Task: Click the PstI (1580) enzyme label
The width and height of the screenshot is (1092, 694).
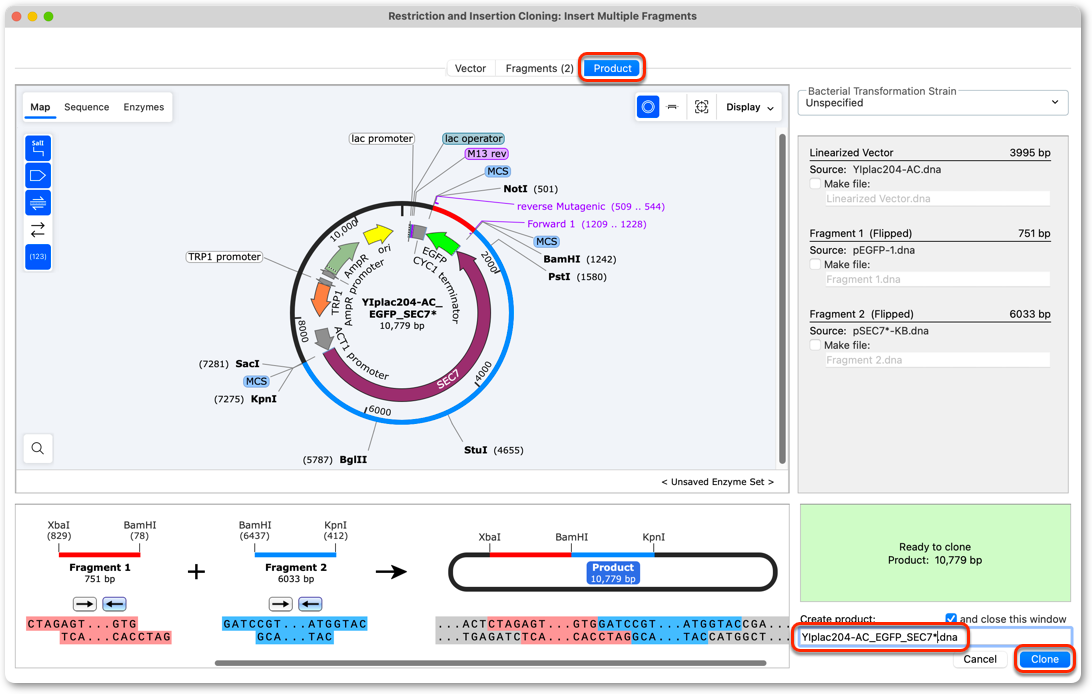Action: [x=577, y=276]
